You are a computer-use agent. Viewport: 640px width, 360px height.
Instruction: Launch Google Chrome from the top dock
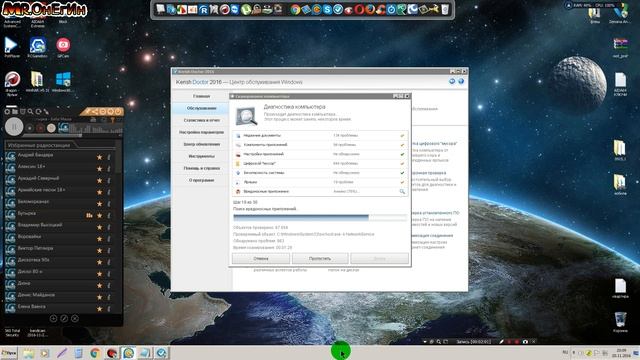click(295, 9)
